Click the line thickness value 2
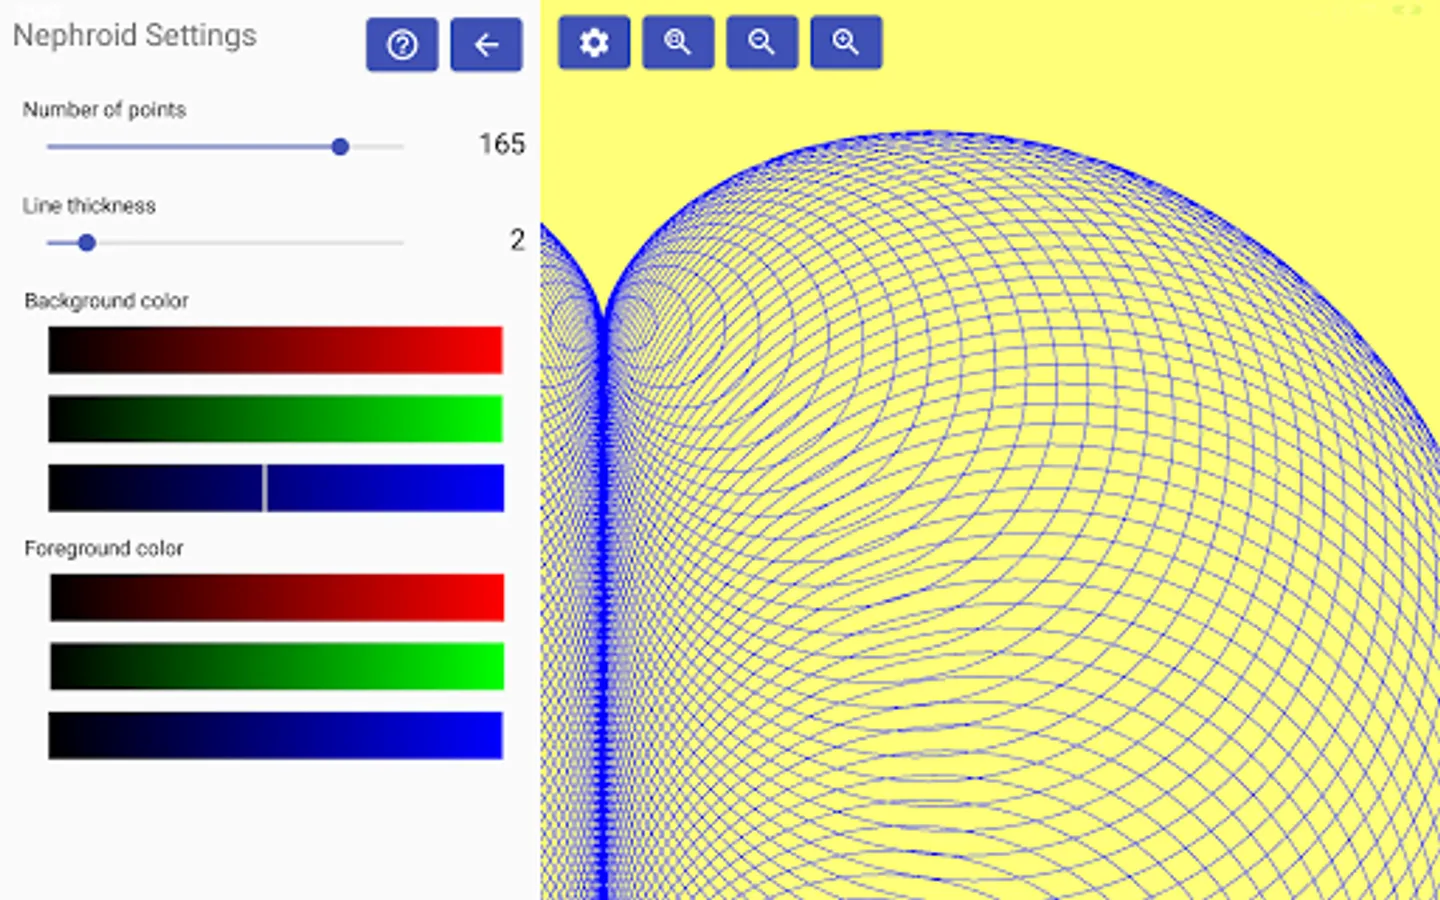The image size is (1440, 900). pos(517,240)
